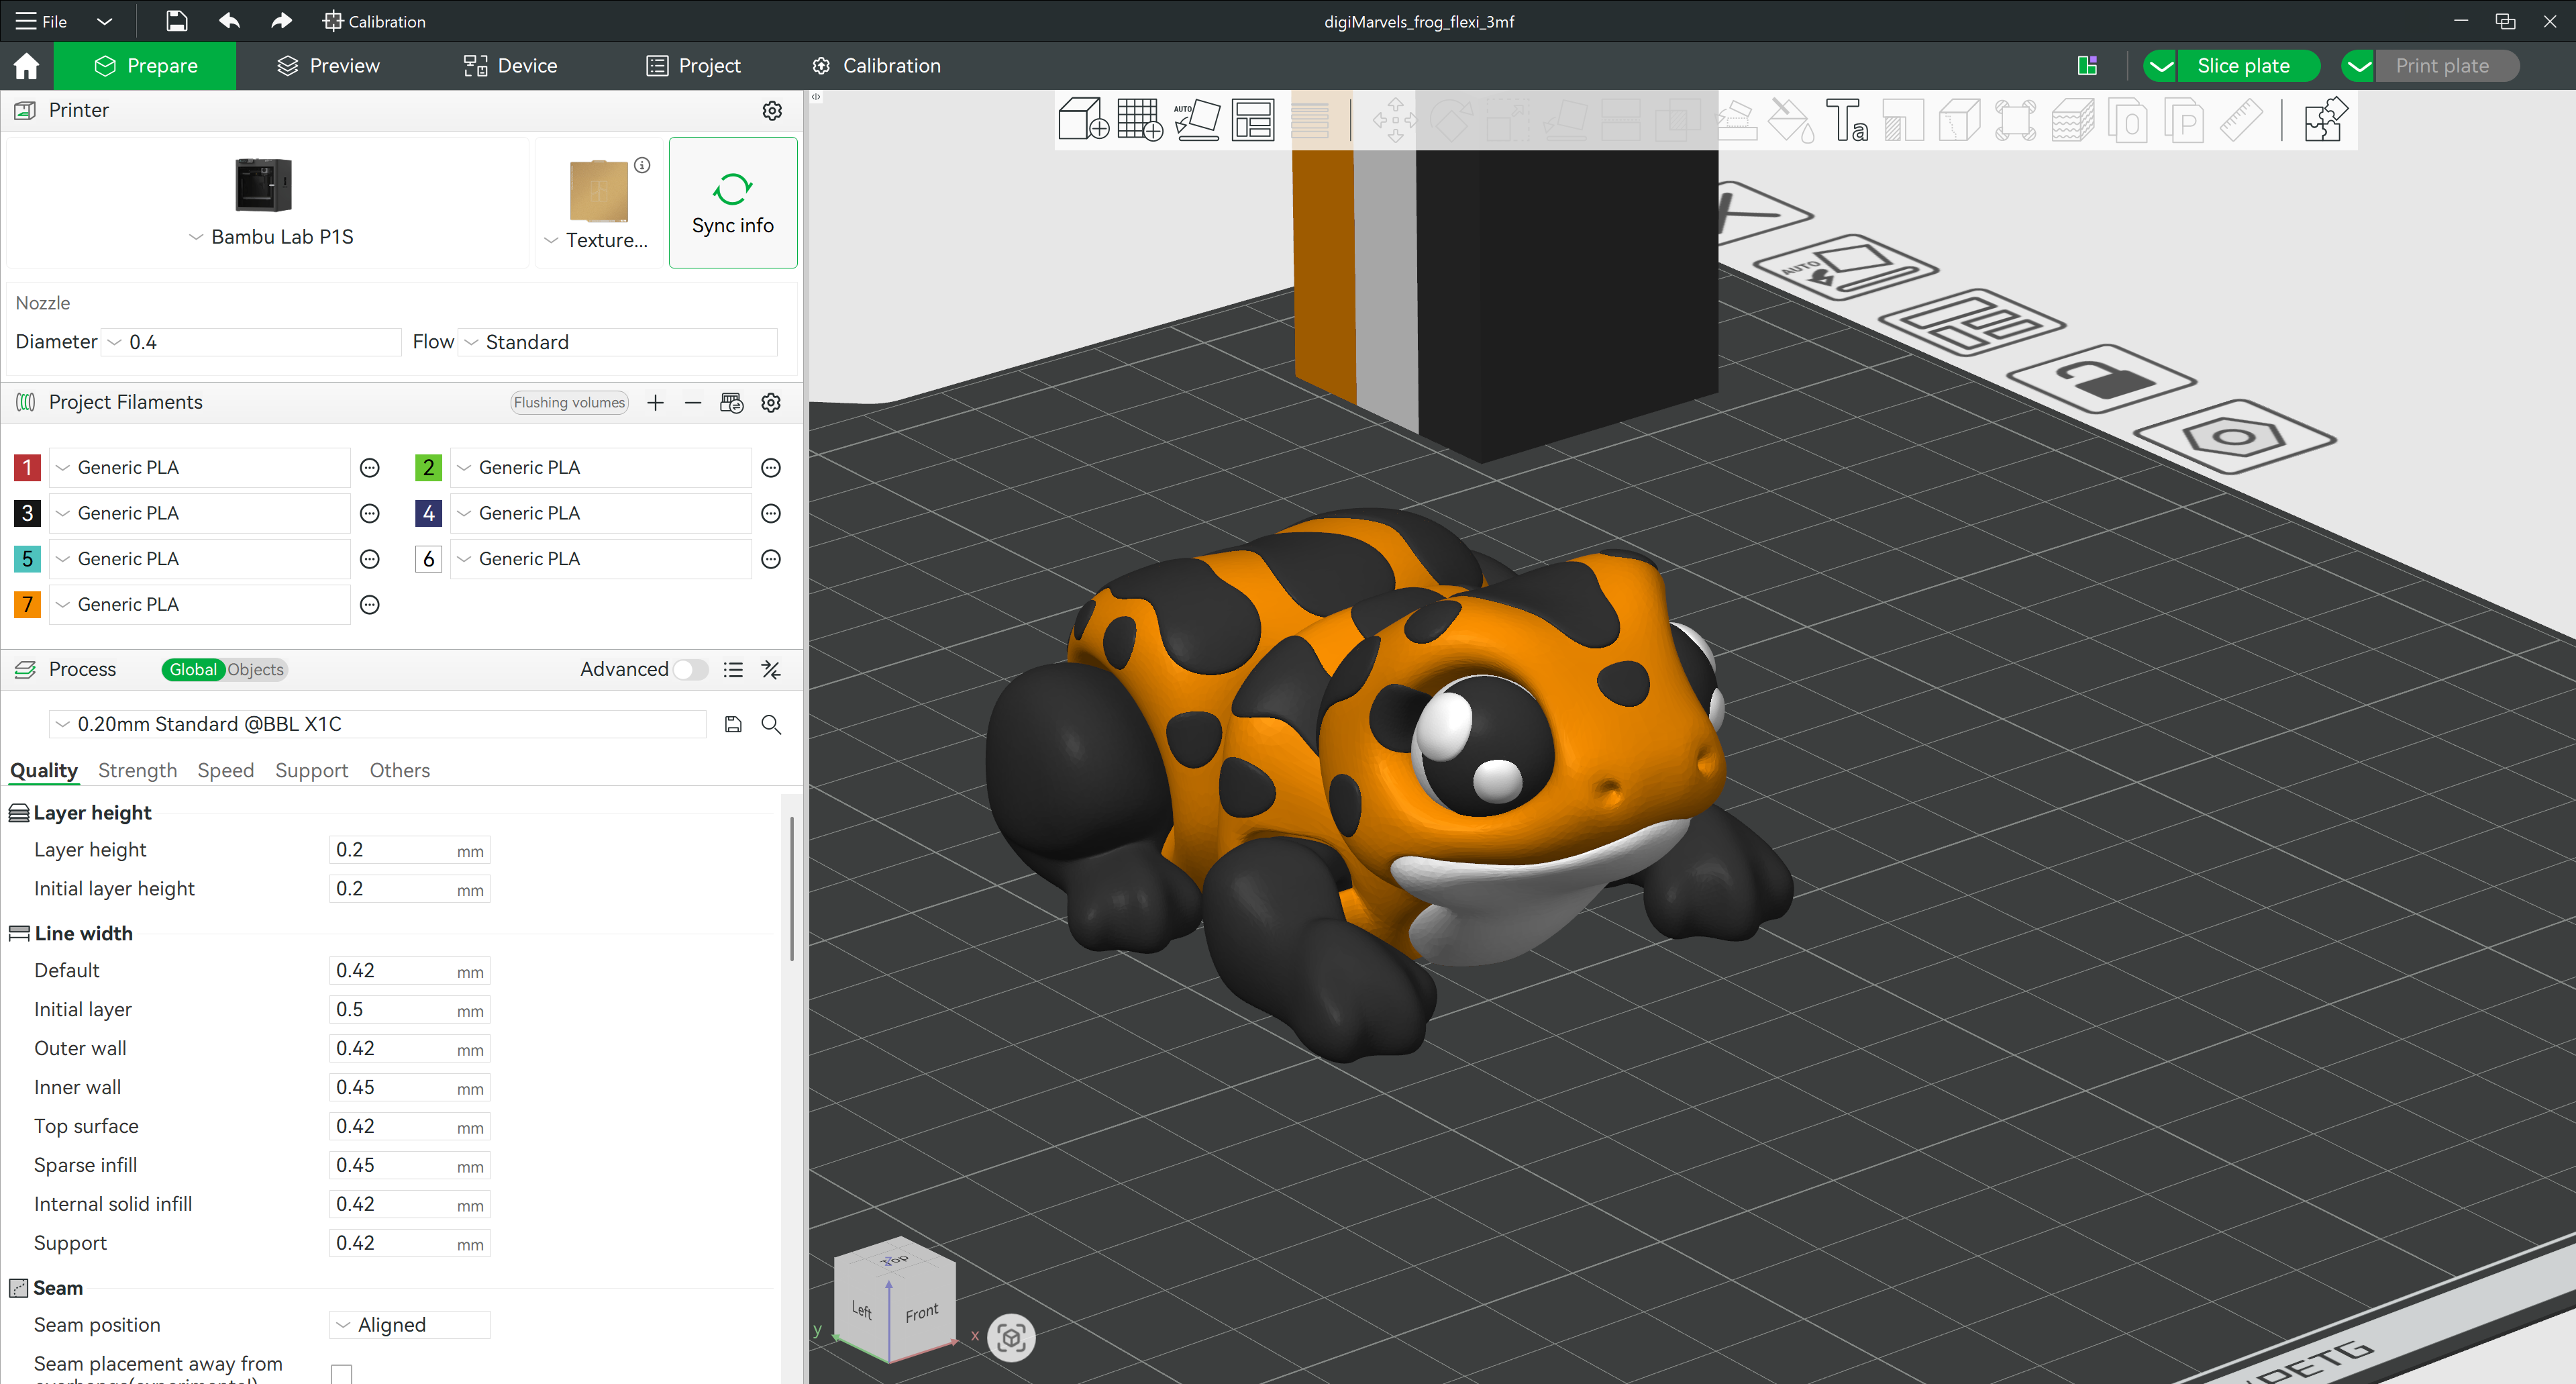Remove a filament with the minus icon

click(x=693, y=403)
